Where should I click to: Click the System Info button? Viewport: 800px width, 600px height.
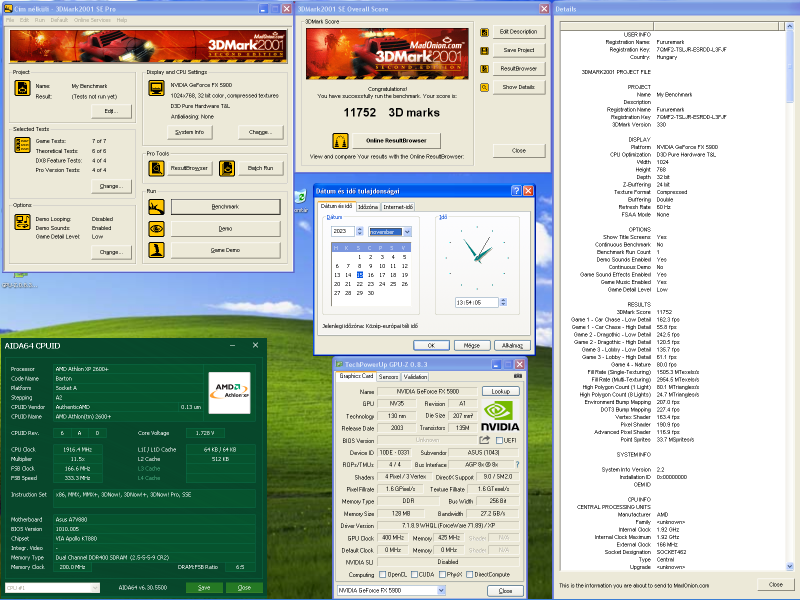tap(190, 132)
